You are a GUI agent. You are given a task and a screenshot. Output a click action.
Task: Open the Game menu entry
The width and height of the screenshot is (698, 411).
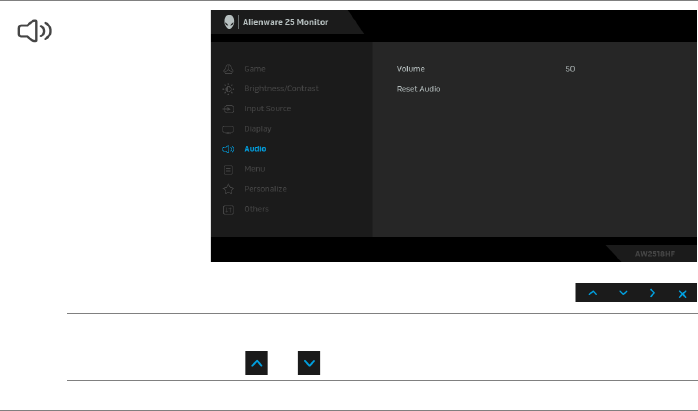pos(255,69)
